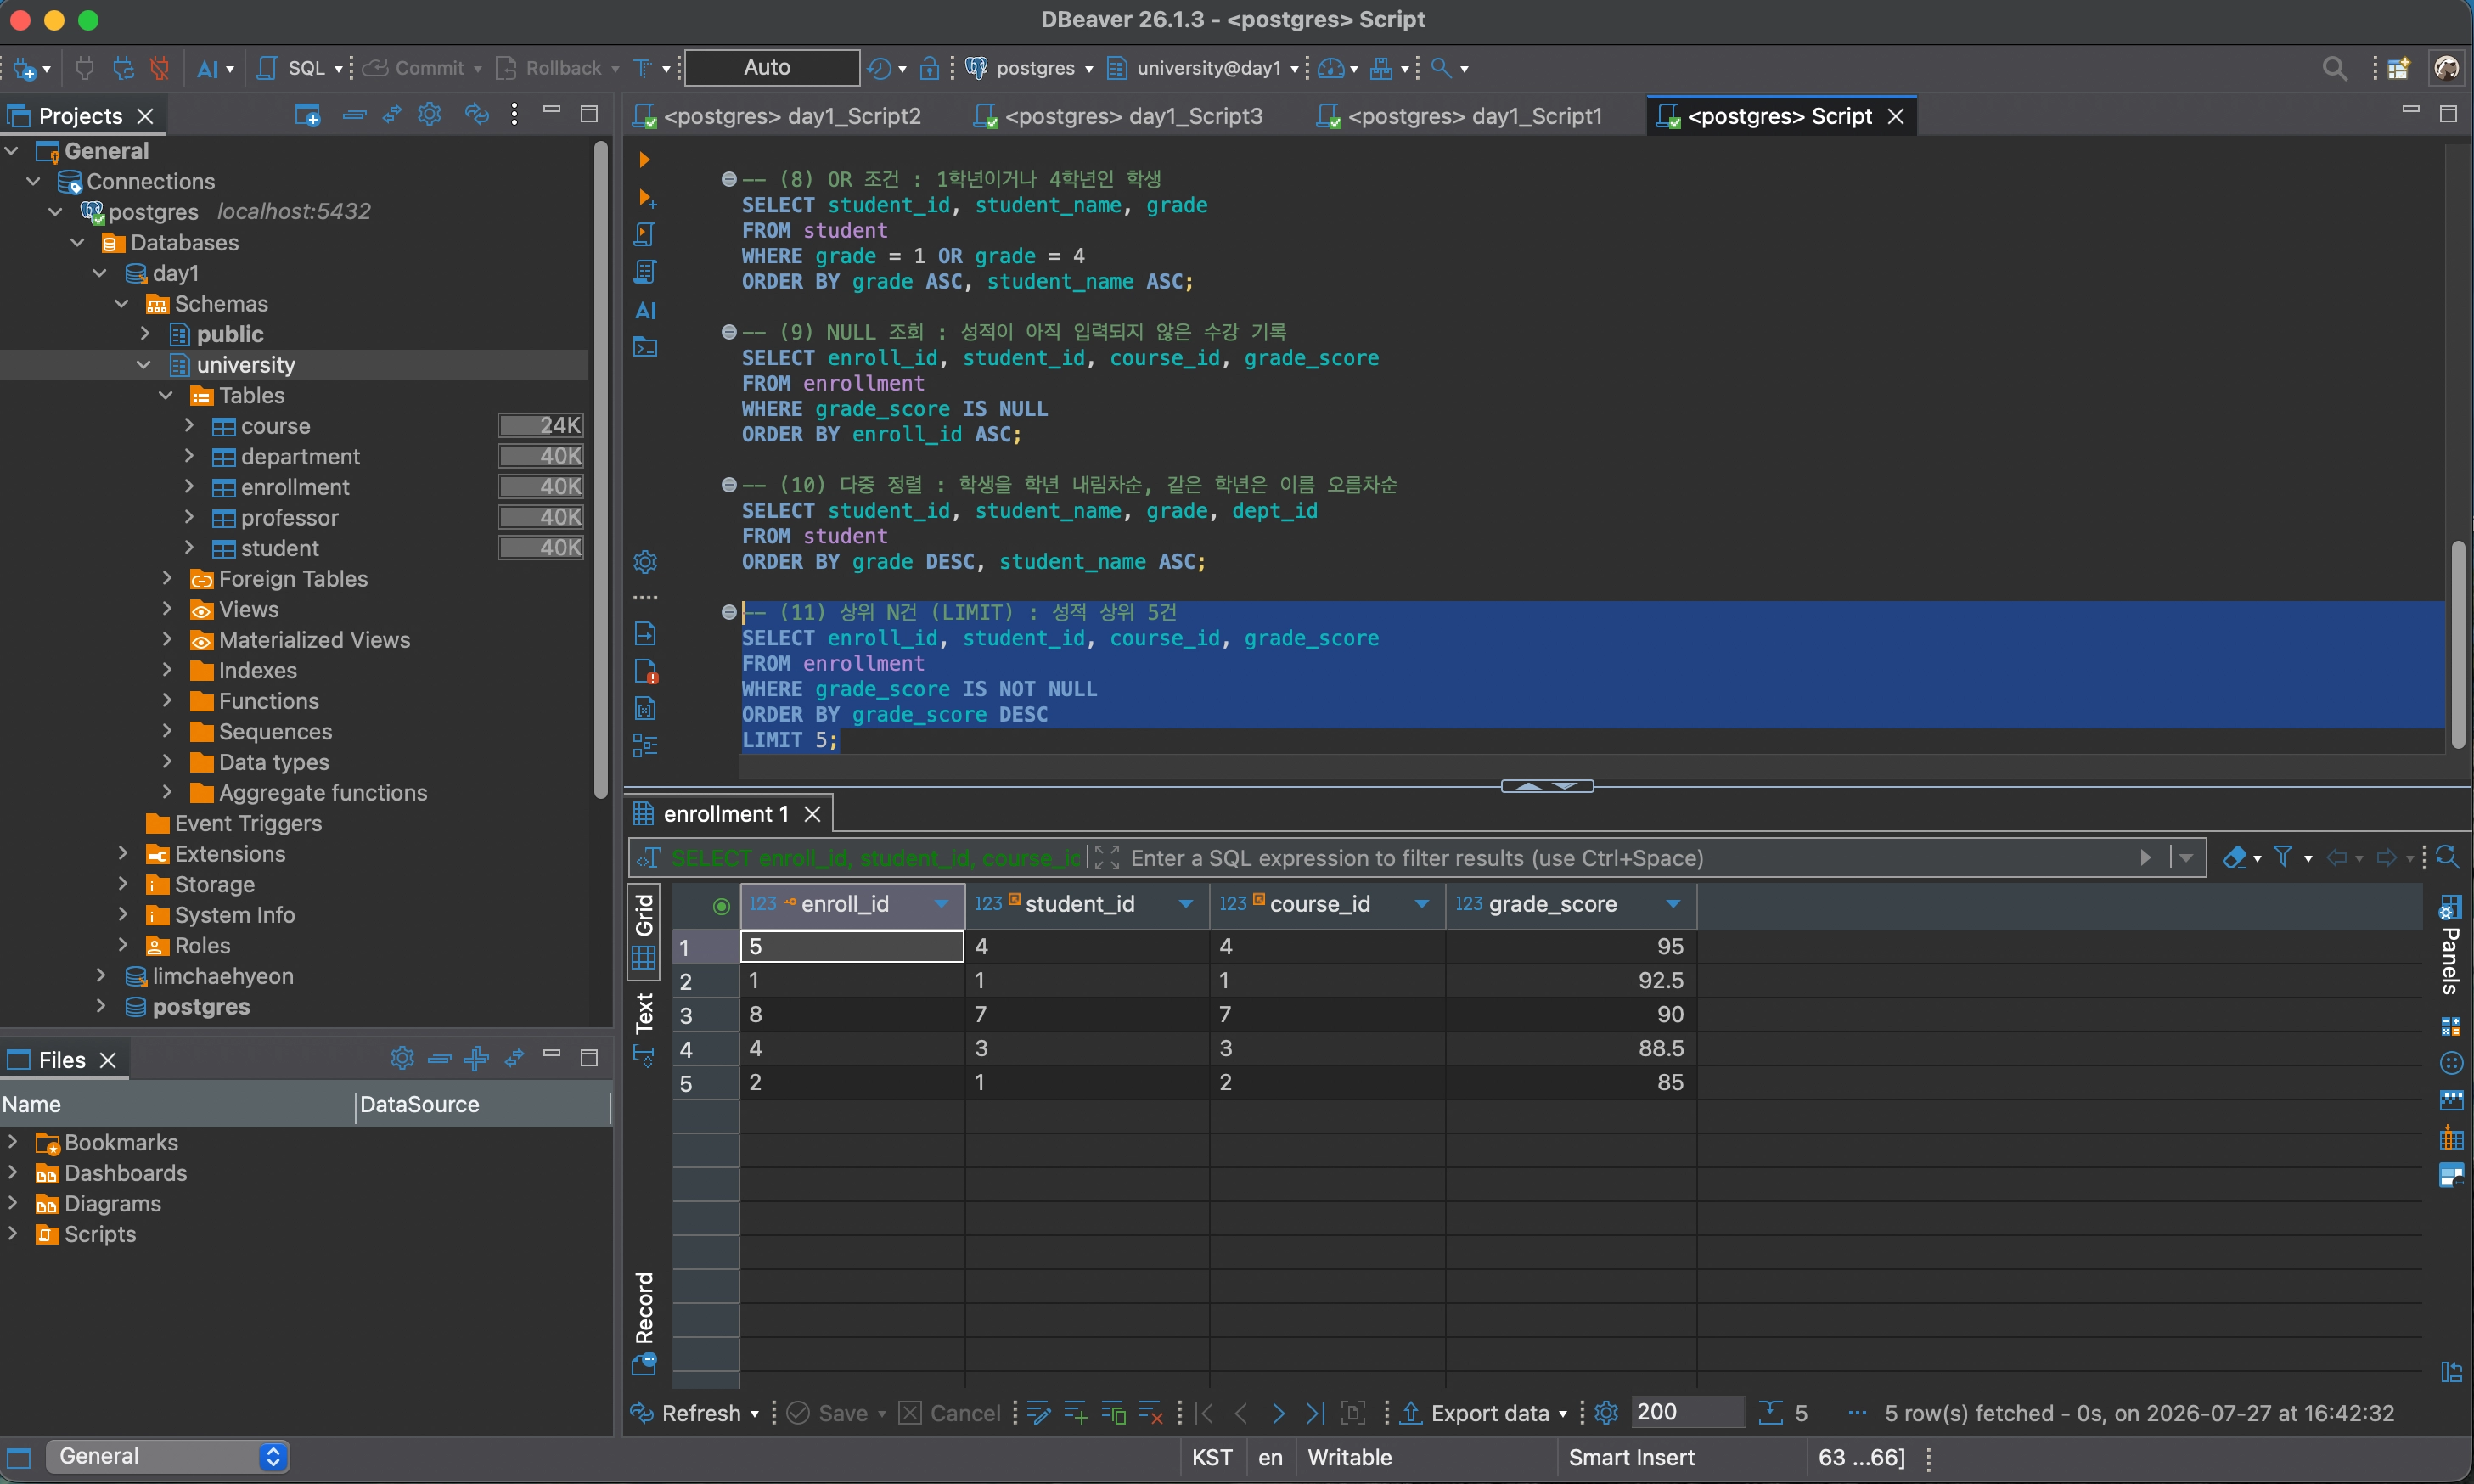Open Projects panel configuration gear

point(430,114)
